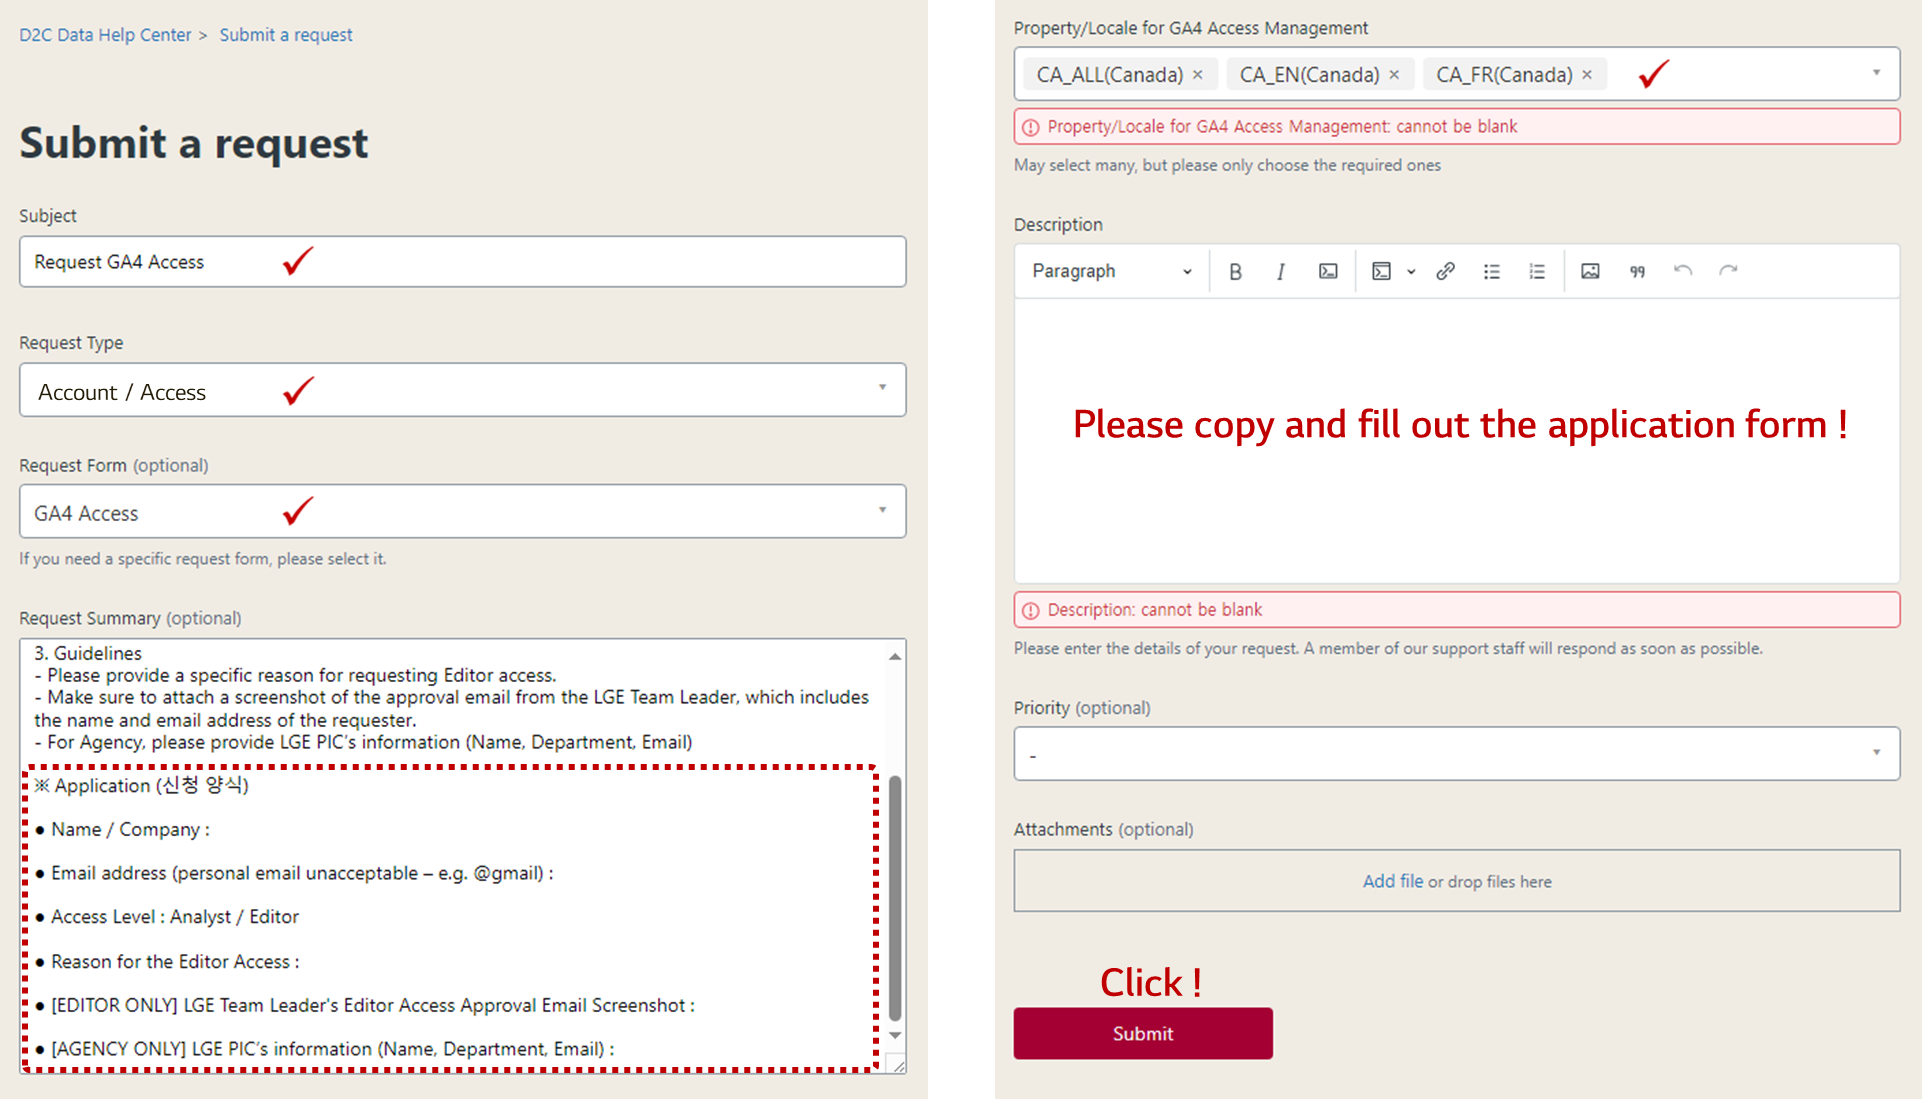Insert a link in the description
This screenshot has width=1922, height=1099.
(1445, 271)
